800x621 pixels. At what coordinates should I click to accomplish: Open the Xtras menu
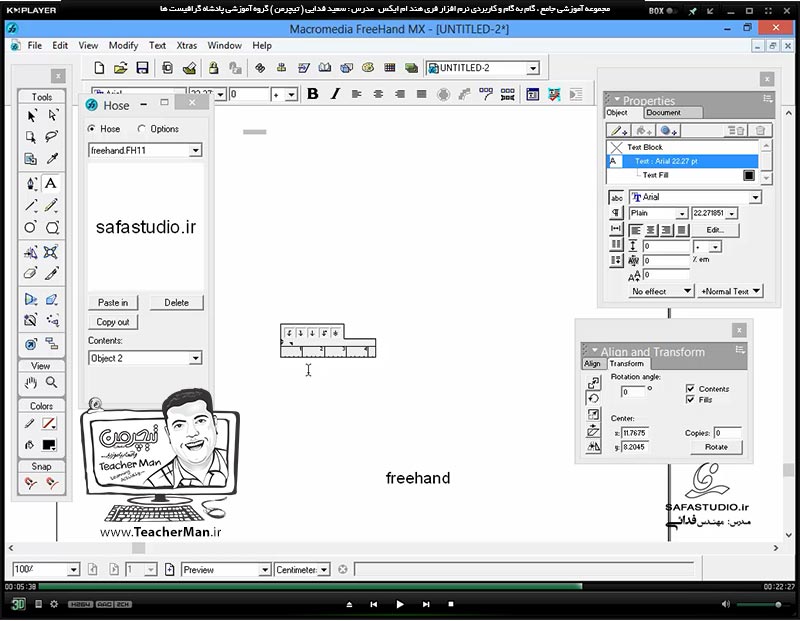[x=187, y=45]
